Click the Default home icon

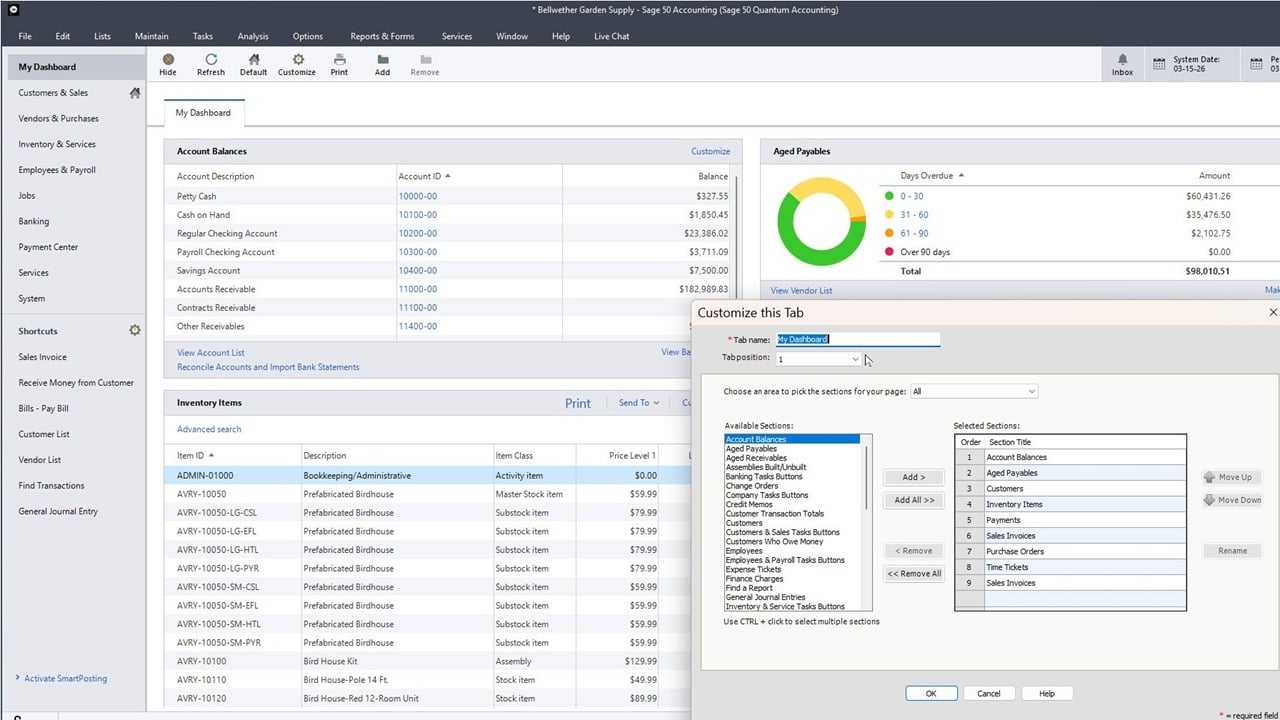click(254, 60)
